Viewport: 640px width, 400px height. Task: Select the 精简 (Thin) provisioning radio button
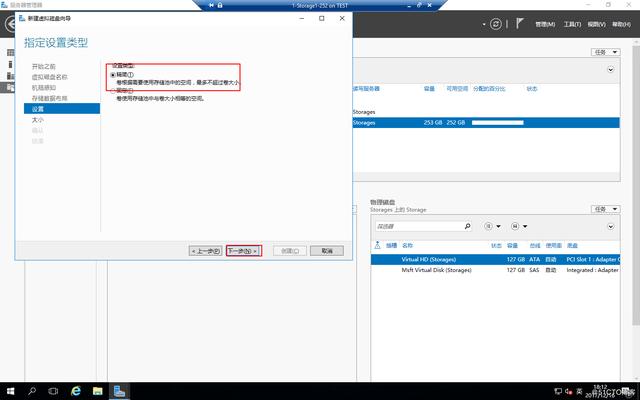113,75
